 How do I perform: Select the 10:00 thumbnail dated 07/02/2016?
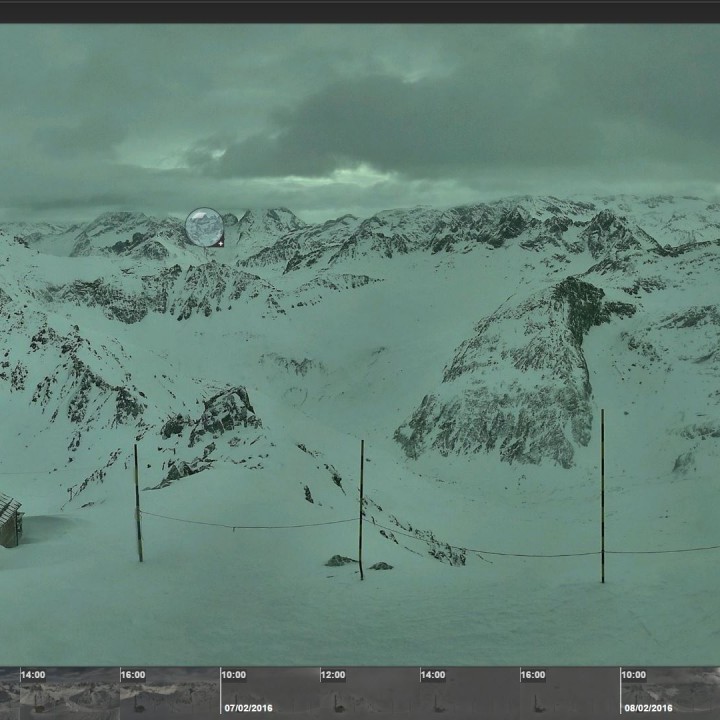click(x=270, y=693)
